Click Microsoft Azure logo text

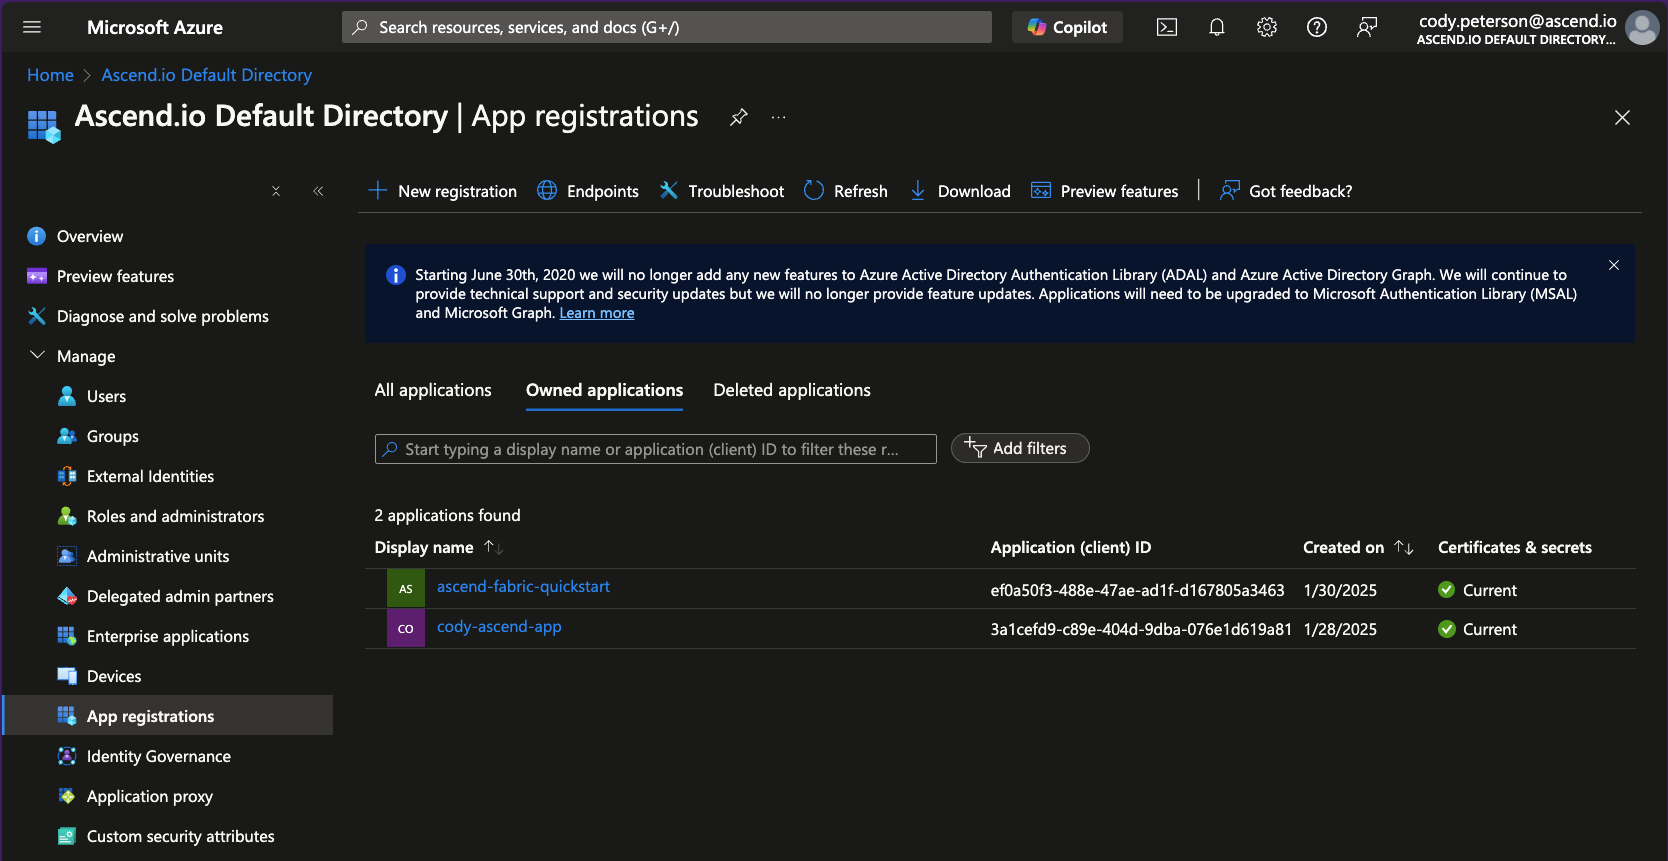click(155, 27)
